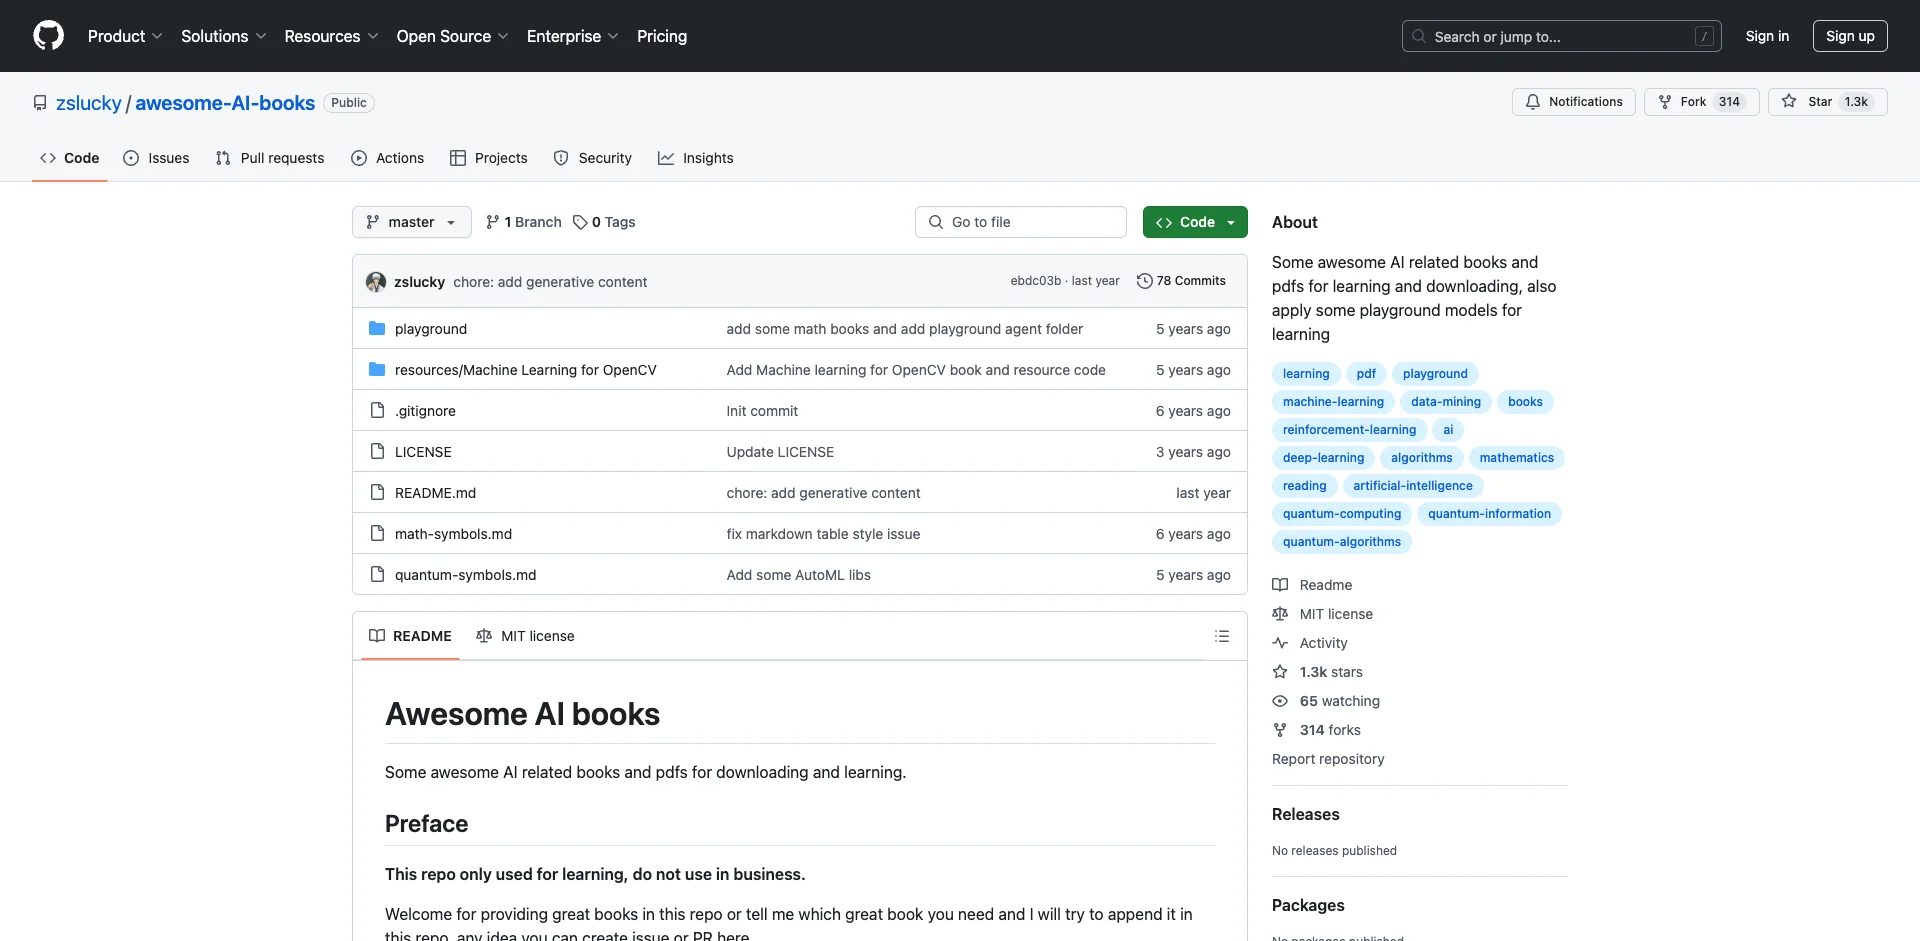Switch to the Pull requests tab
Screen dimensions: 1920x941
tap(270, 158)
